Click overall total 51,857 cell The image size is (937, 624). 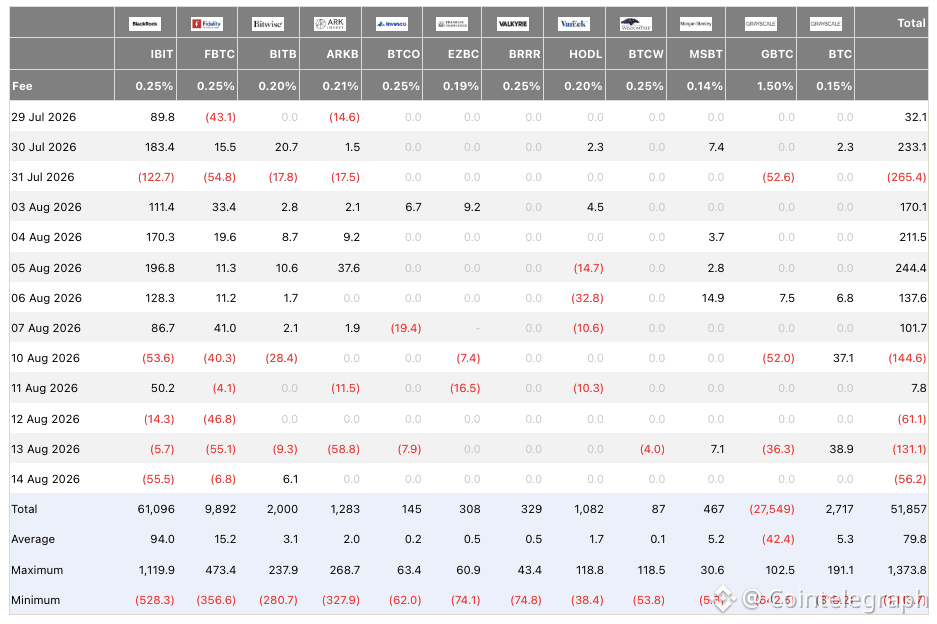pyautogui.click(x=908, y=509)
